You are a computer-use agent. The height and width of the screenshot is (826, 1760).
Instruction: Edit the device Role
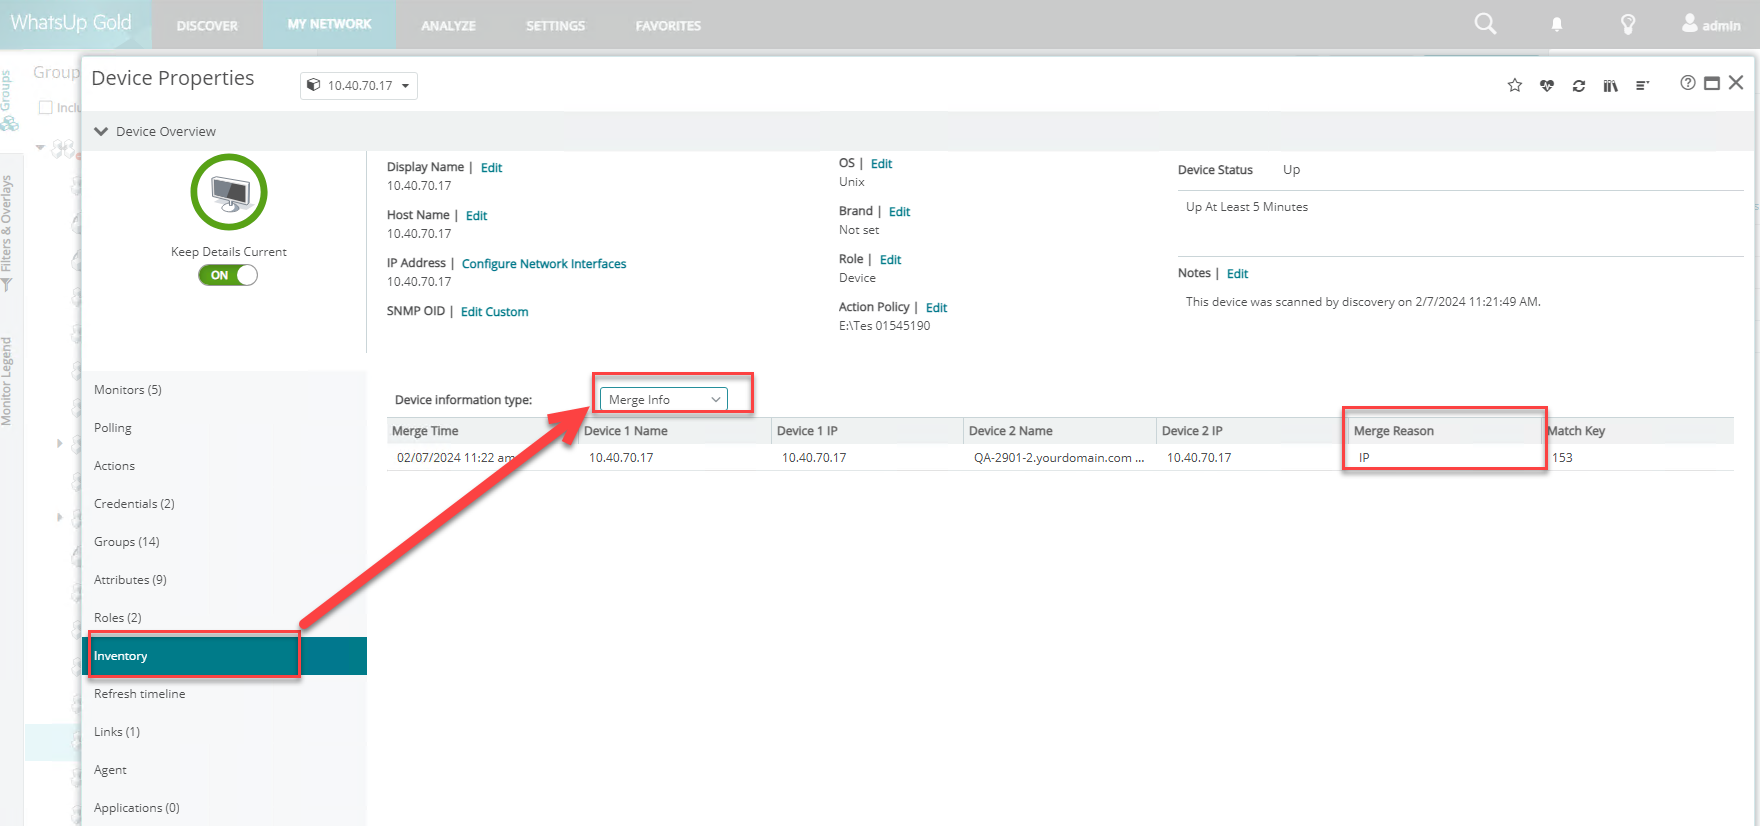(x=890, y=260)
